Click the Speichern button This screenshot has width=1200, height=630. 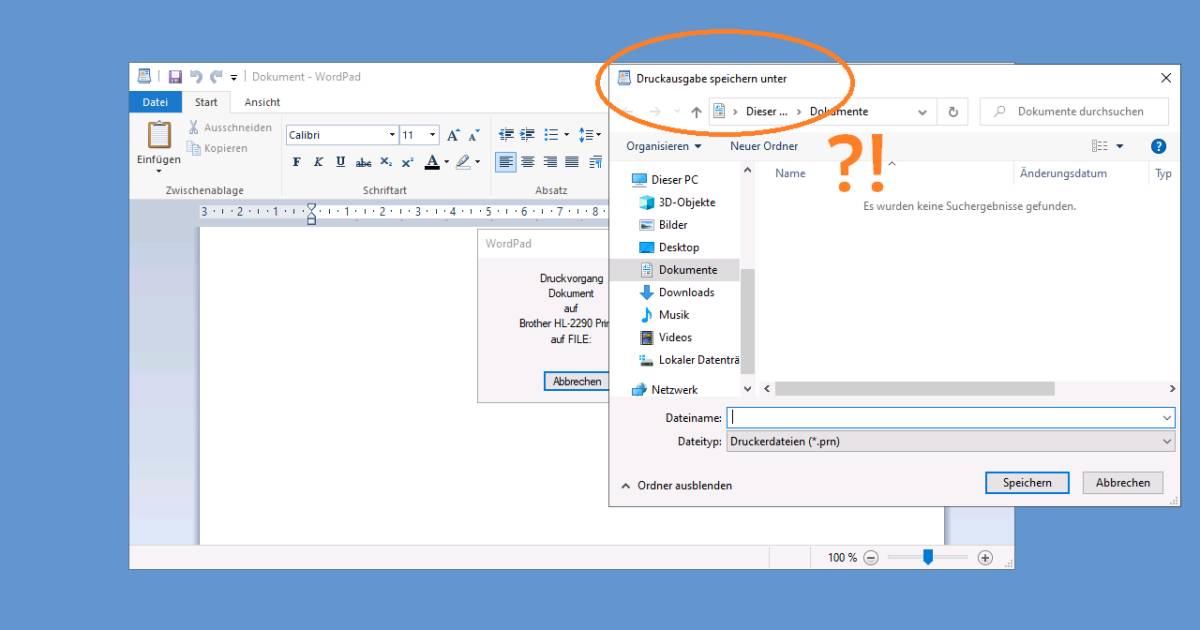pyautogui.click(x=1027, y=482)
